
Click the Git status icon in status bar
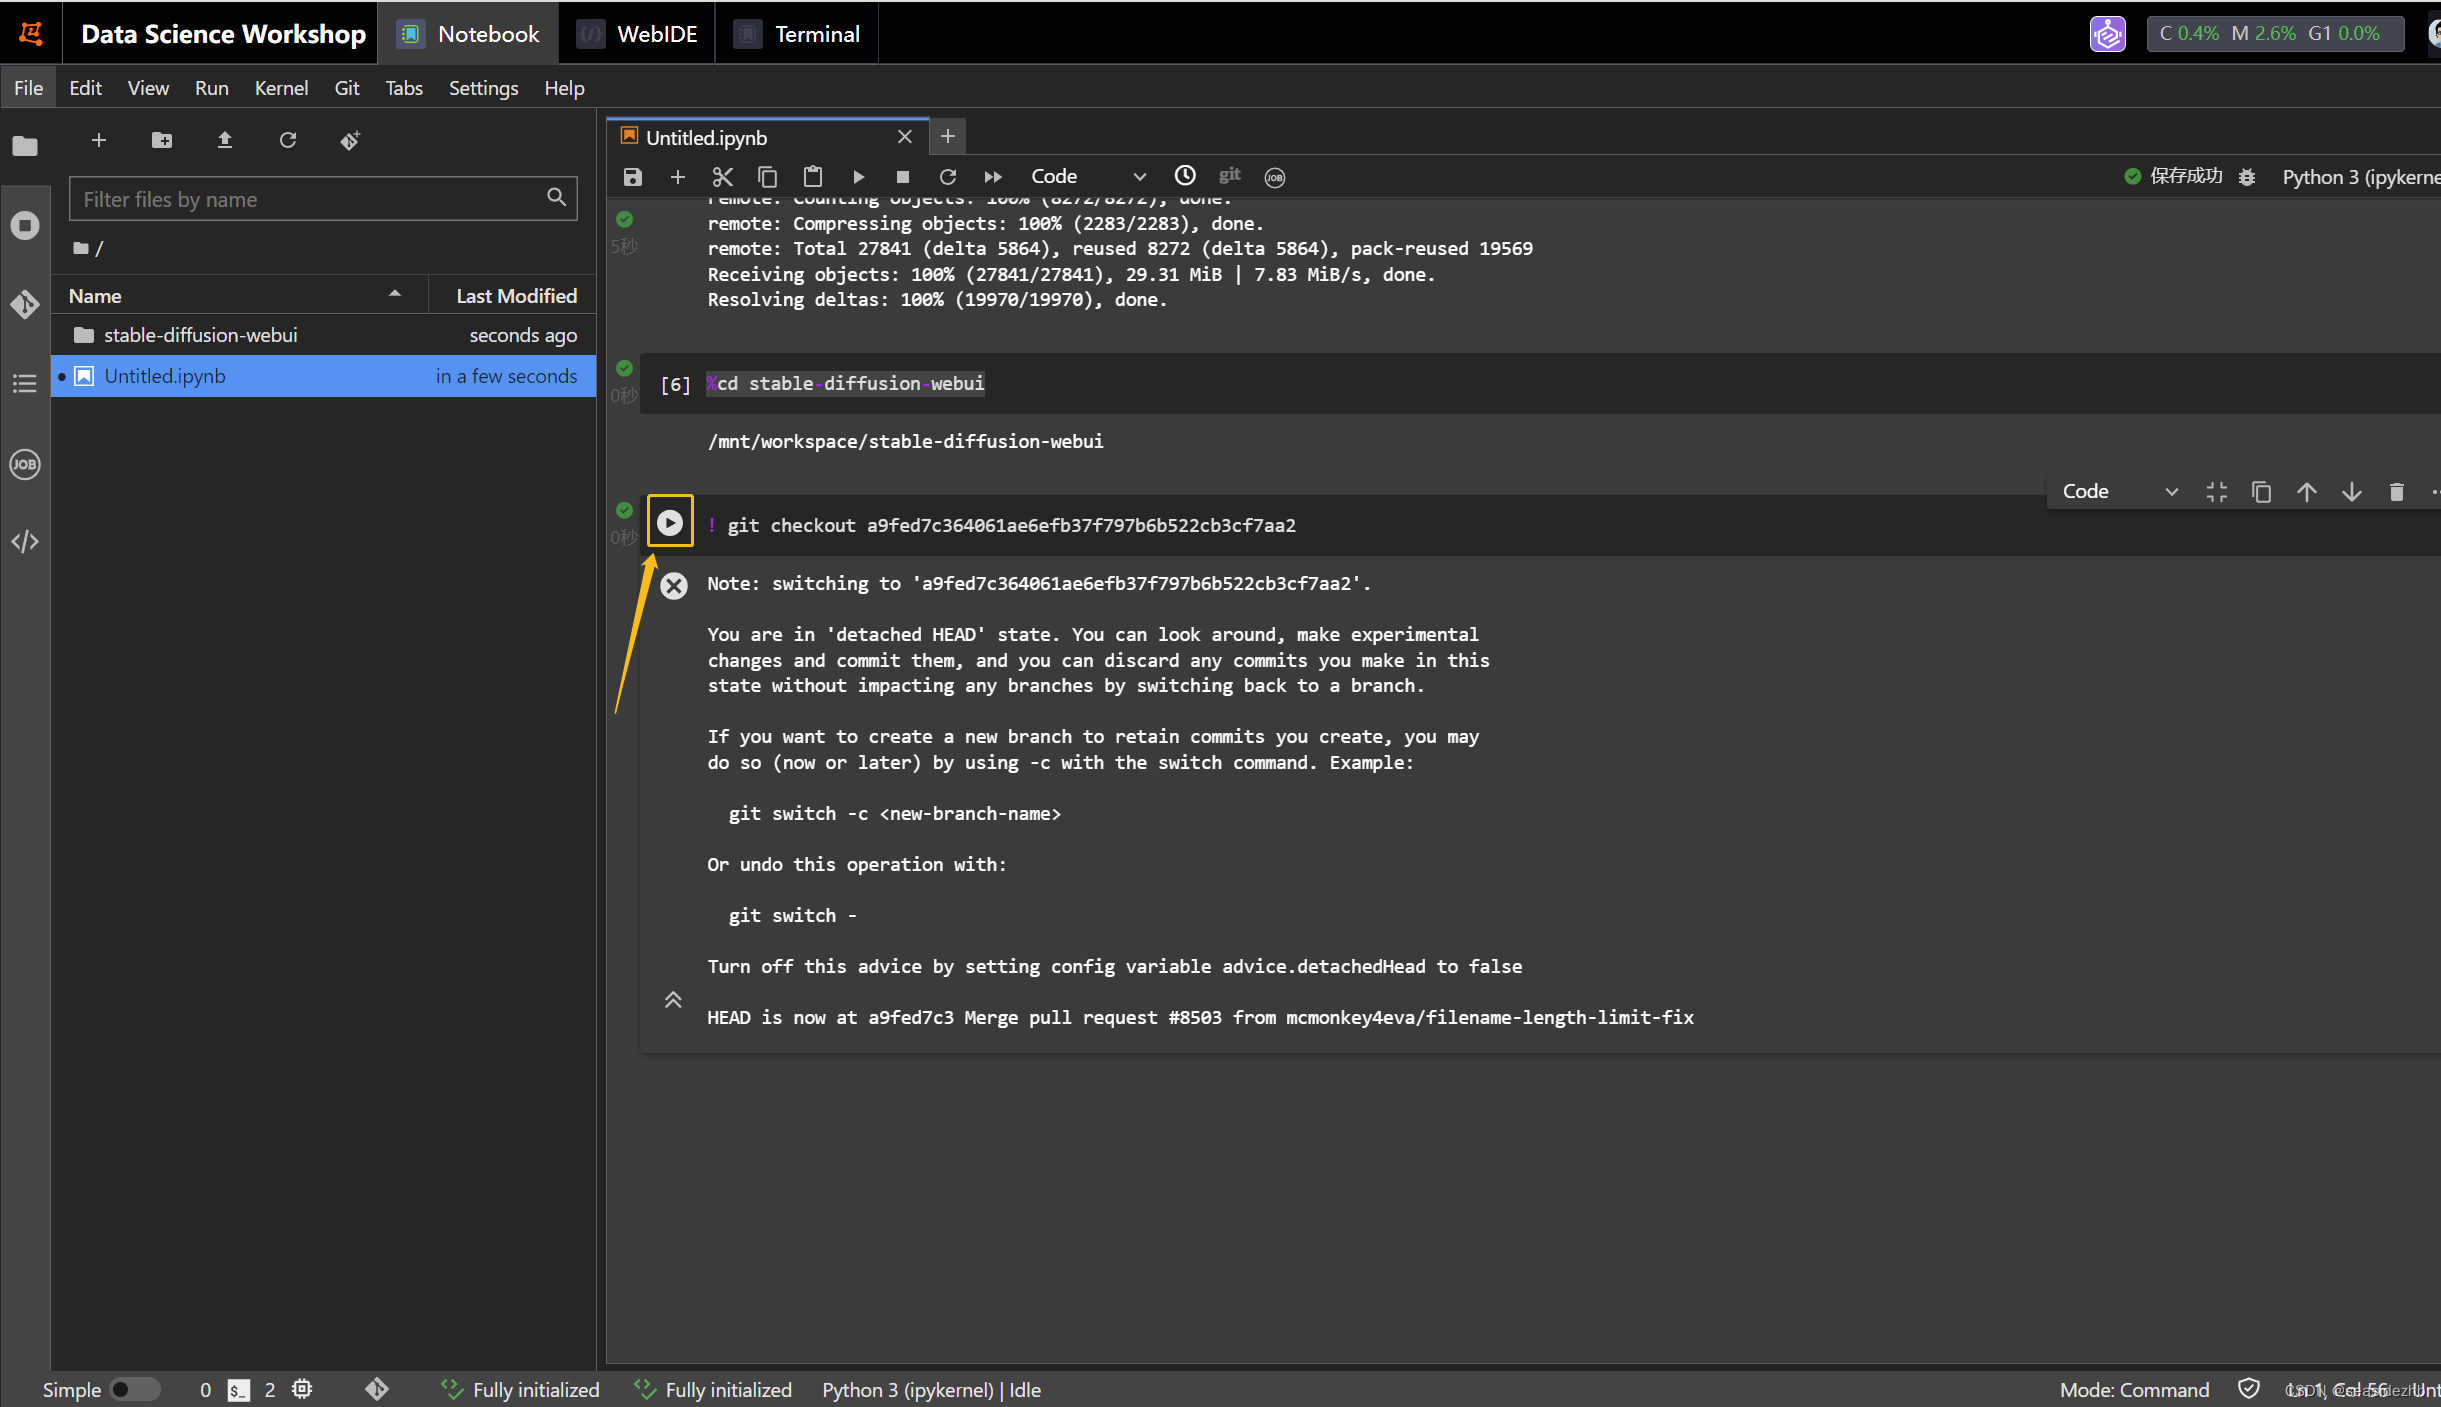click(x=377, y=1389)
